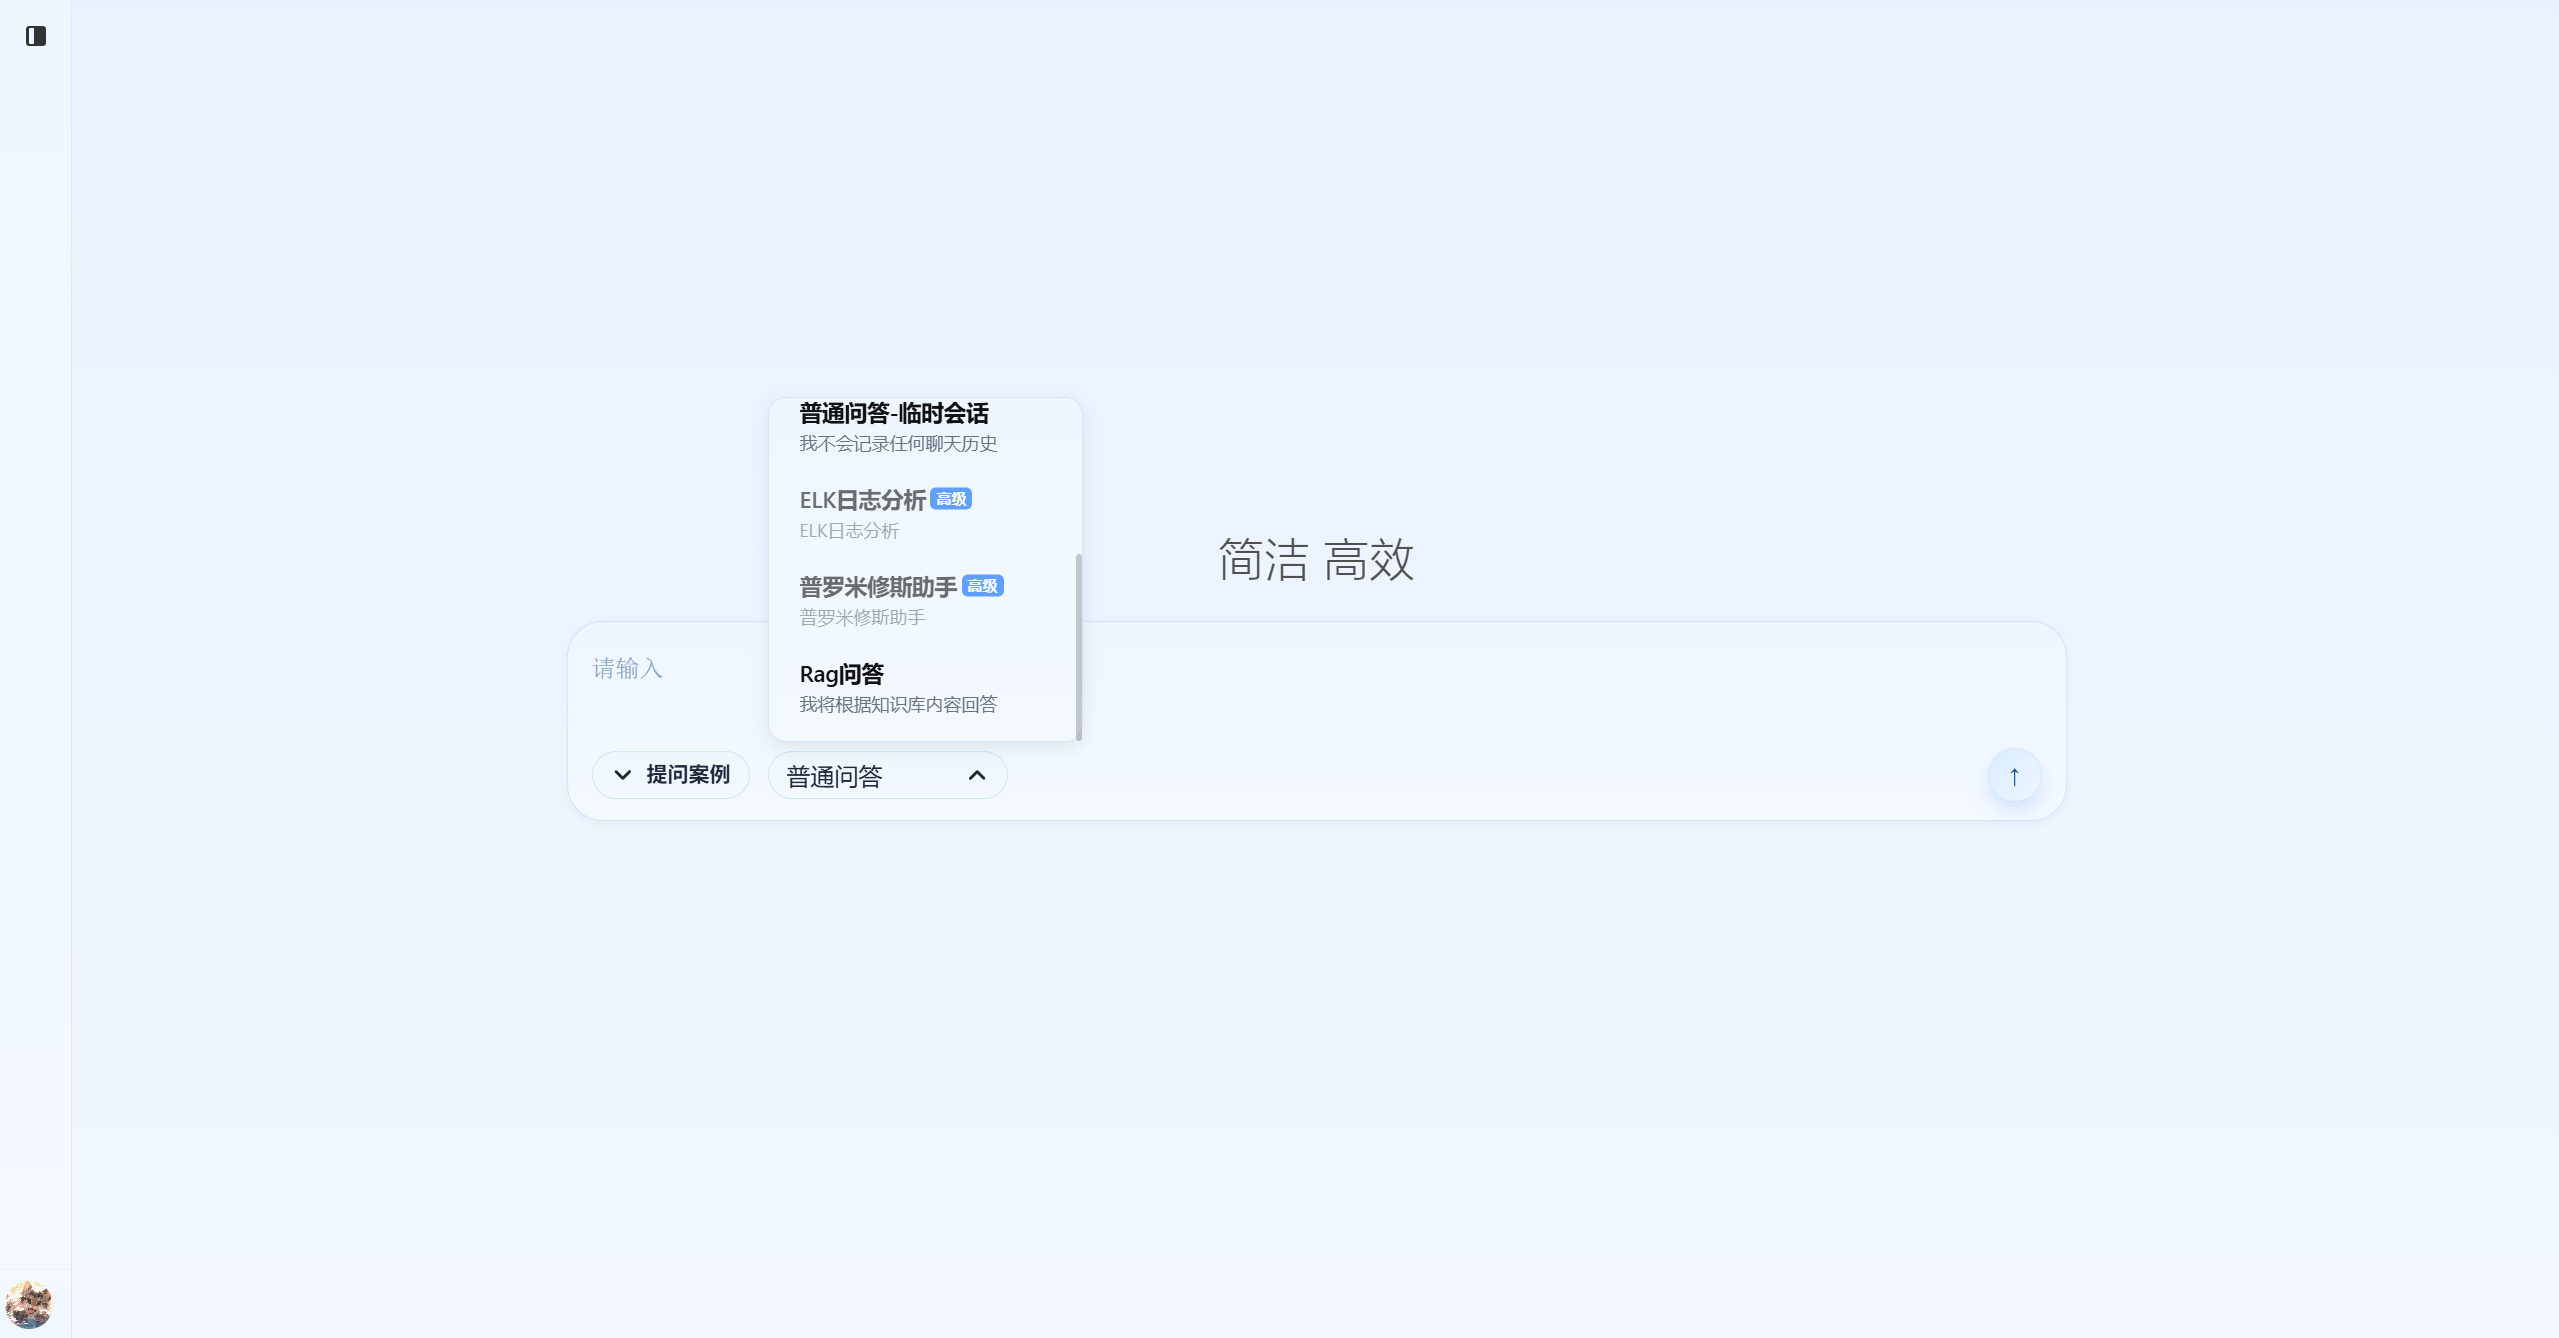
Task: Click the 我不会记录任何聊天历史 description
Action: coord(897,444)
